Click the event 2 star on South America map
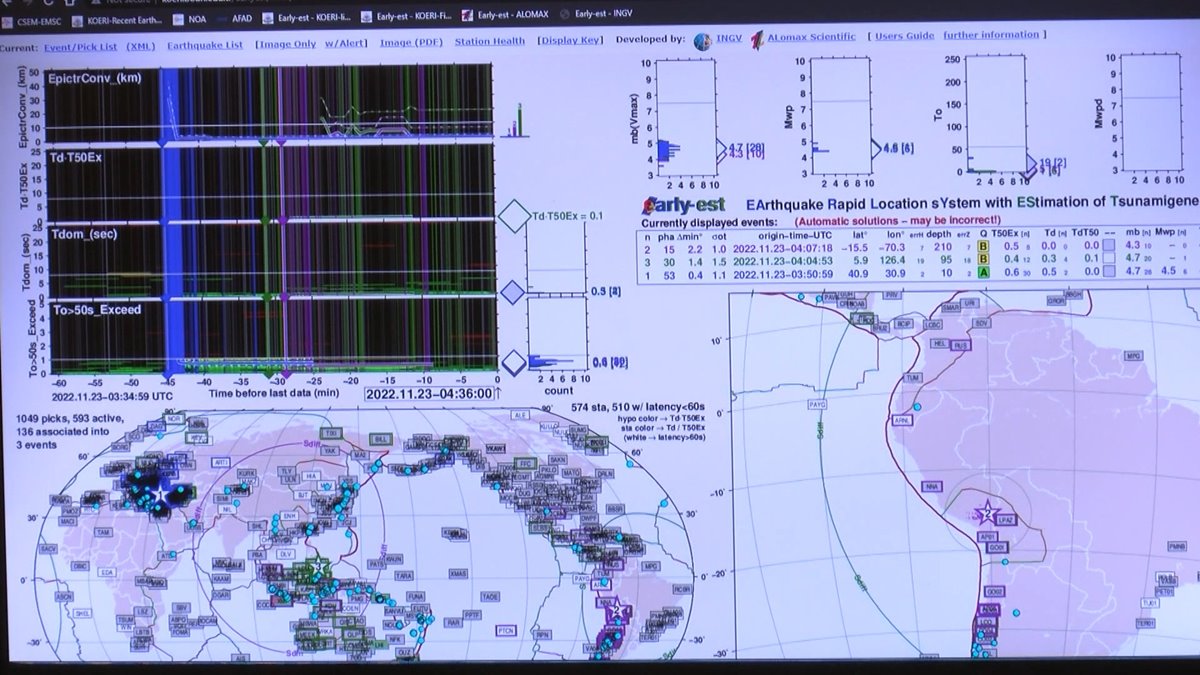 pos(987,514)
